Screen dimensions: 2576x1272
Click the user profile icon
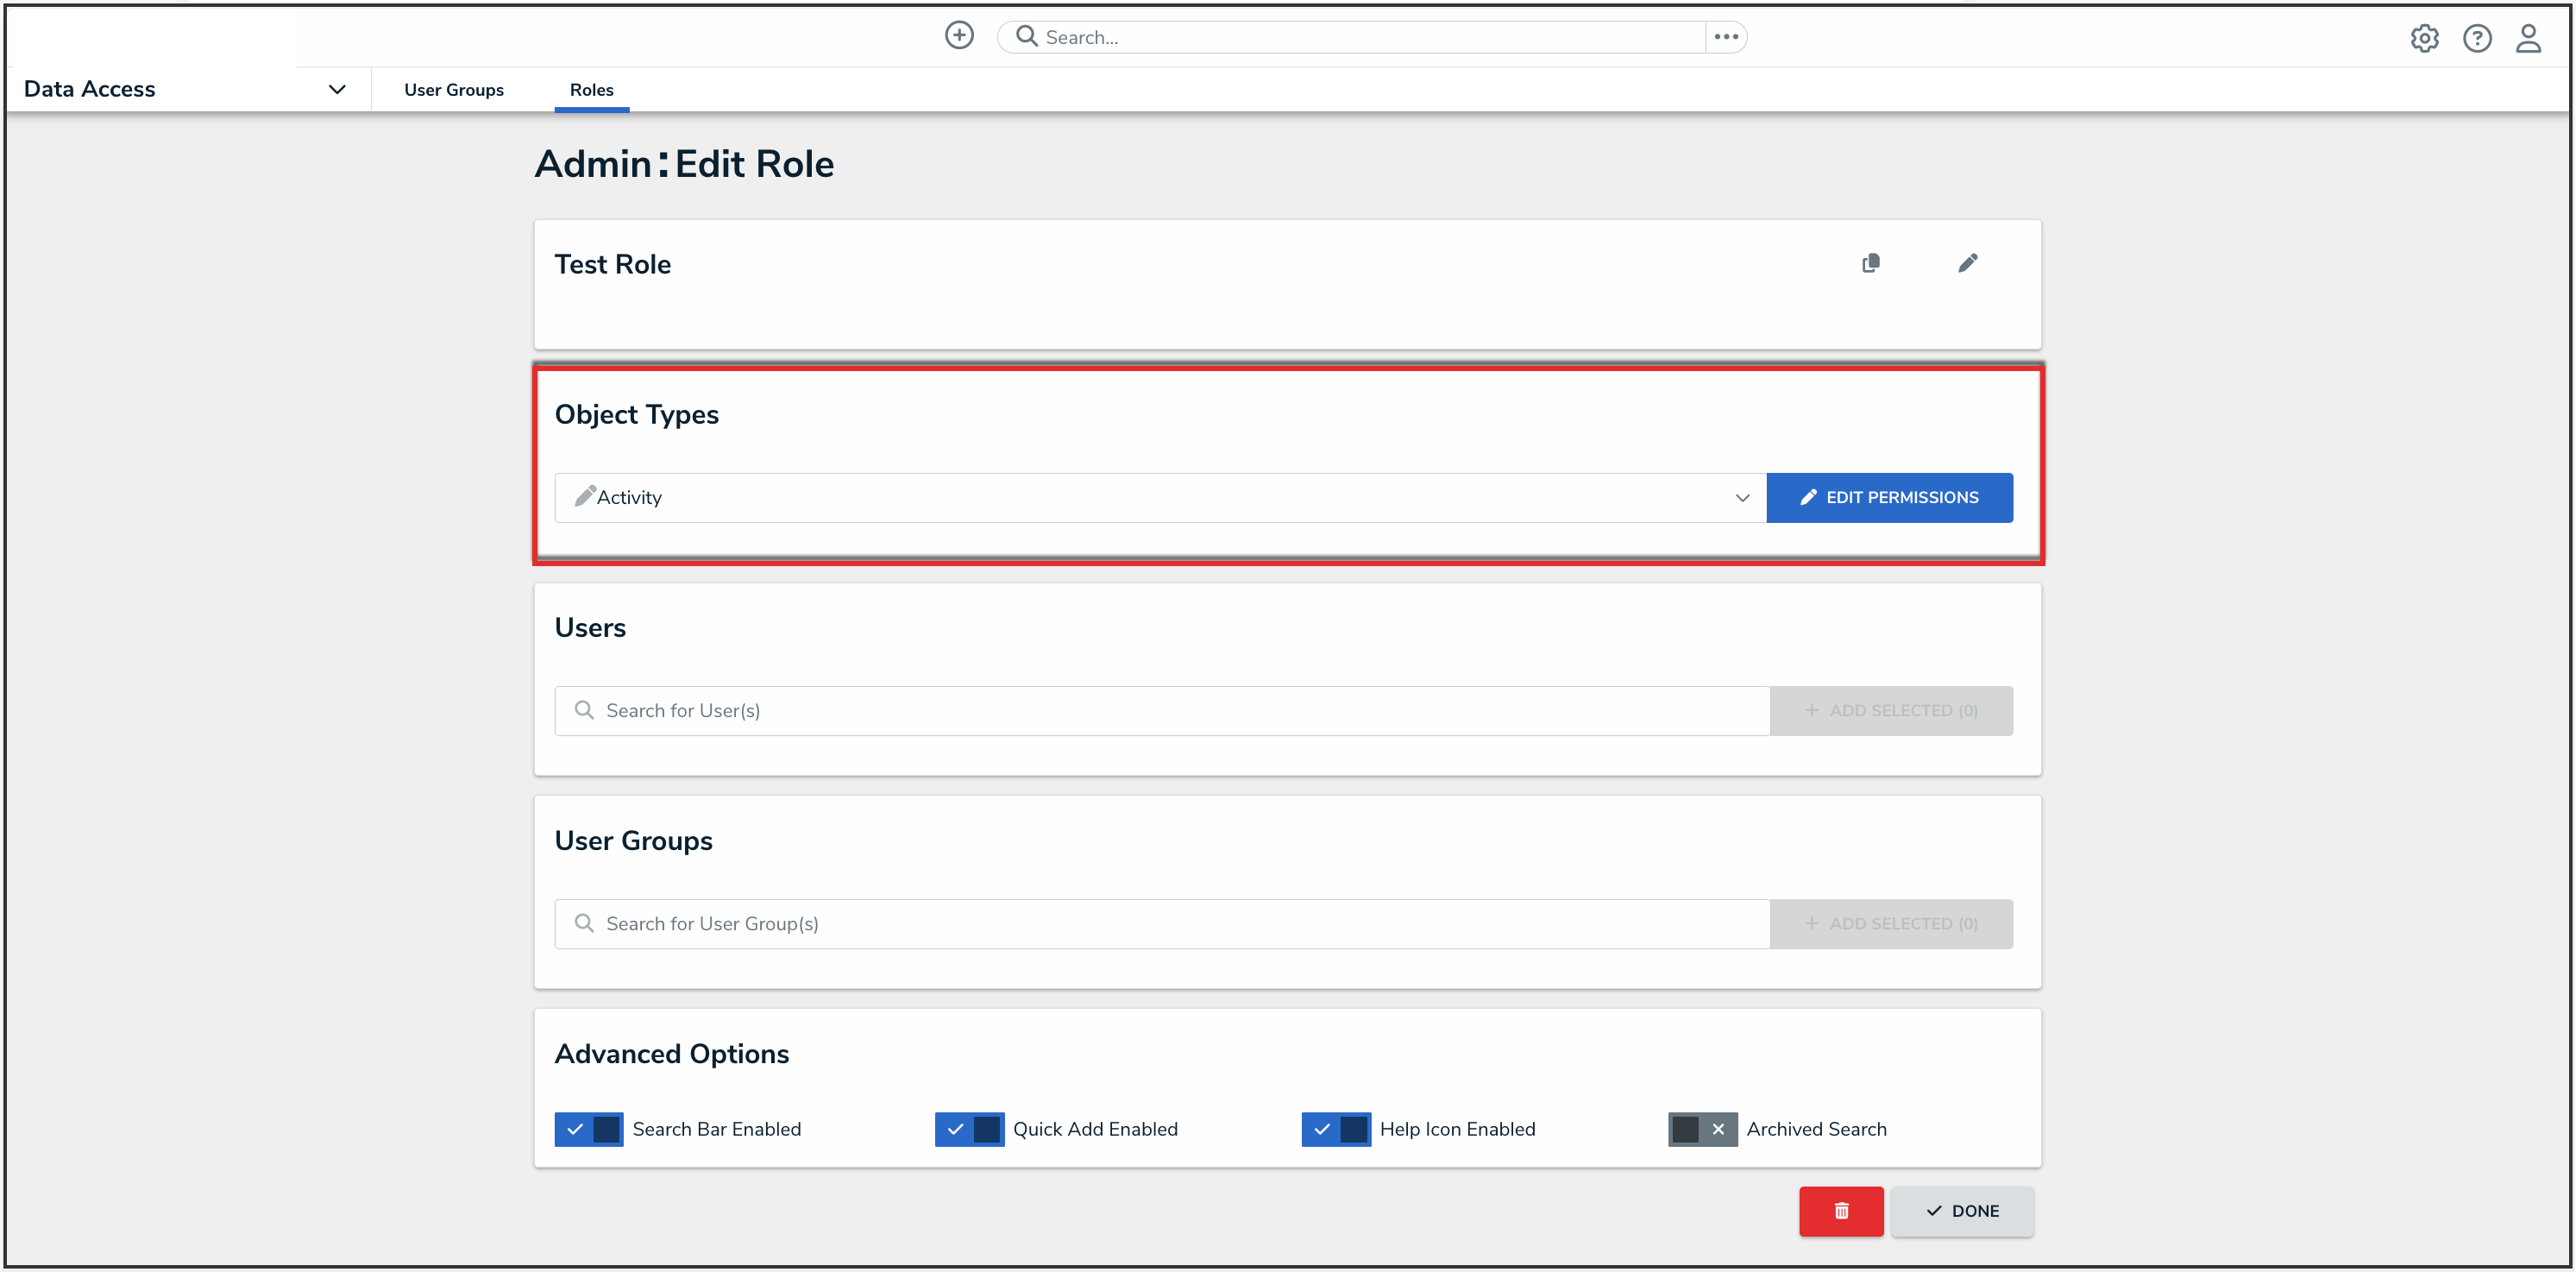tap(2528, 38)
